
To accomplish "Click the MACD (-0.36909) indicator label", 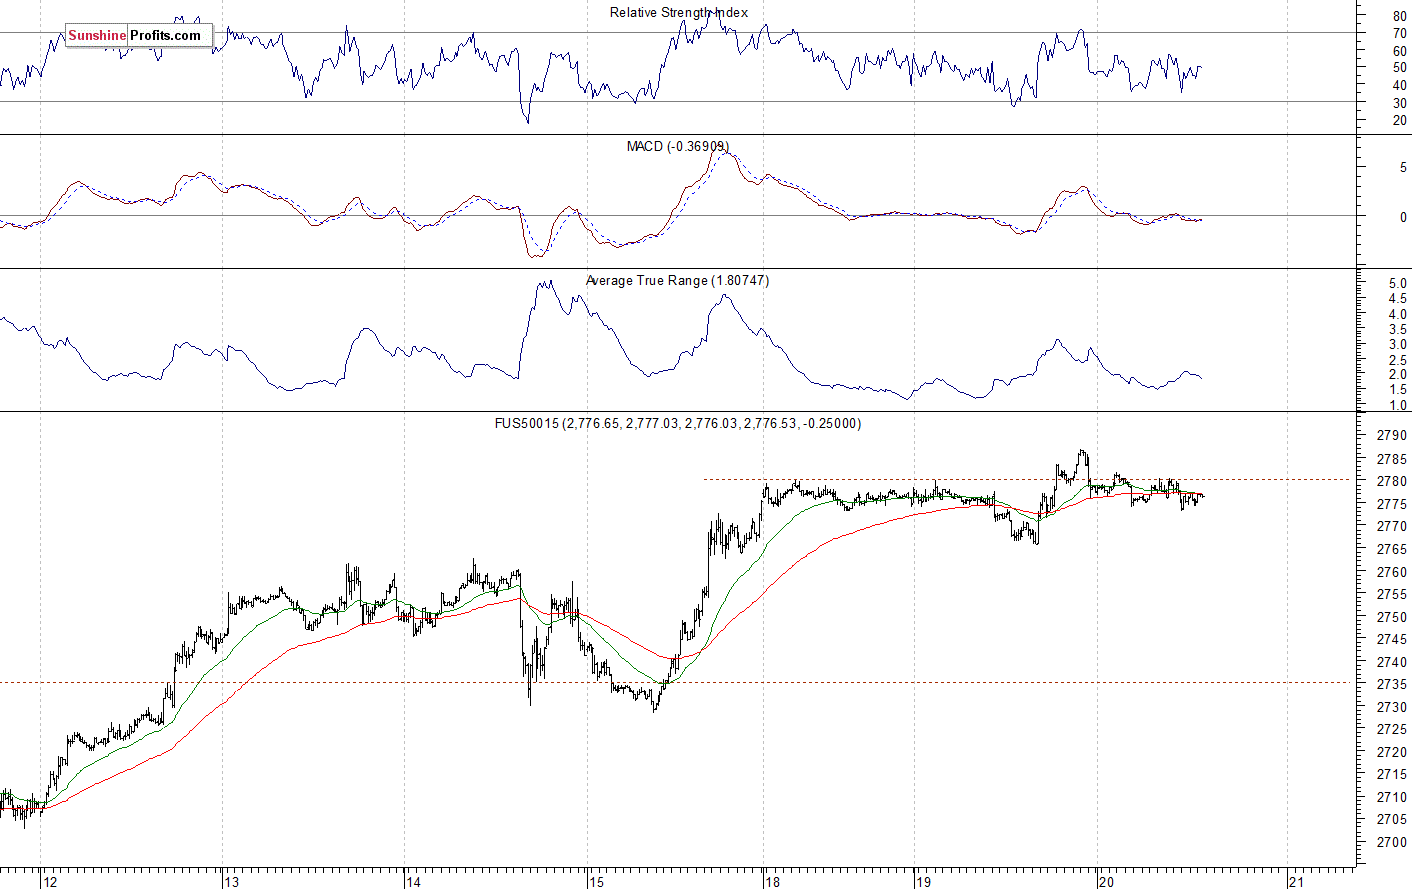I will point(678,146).
